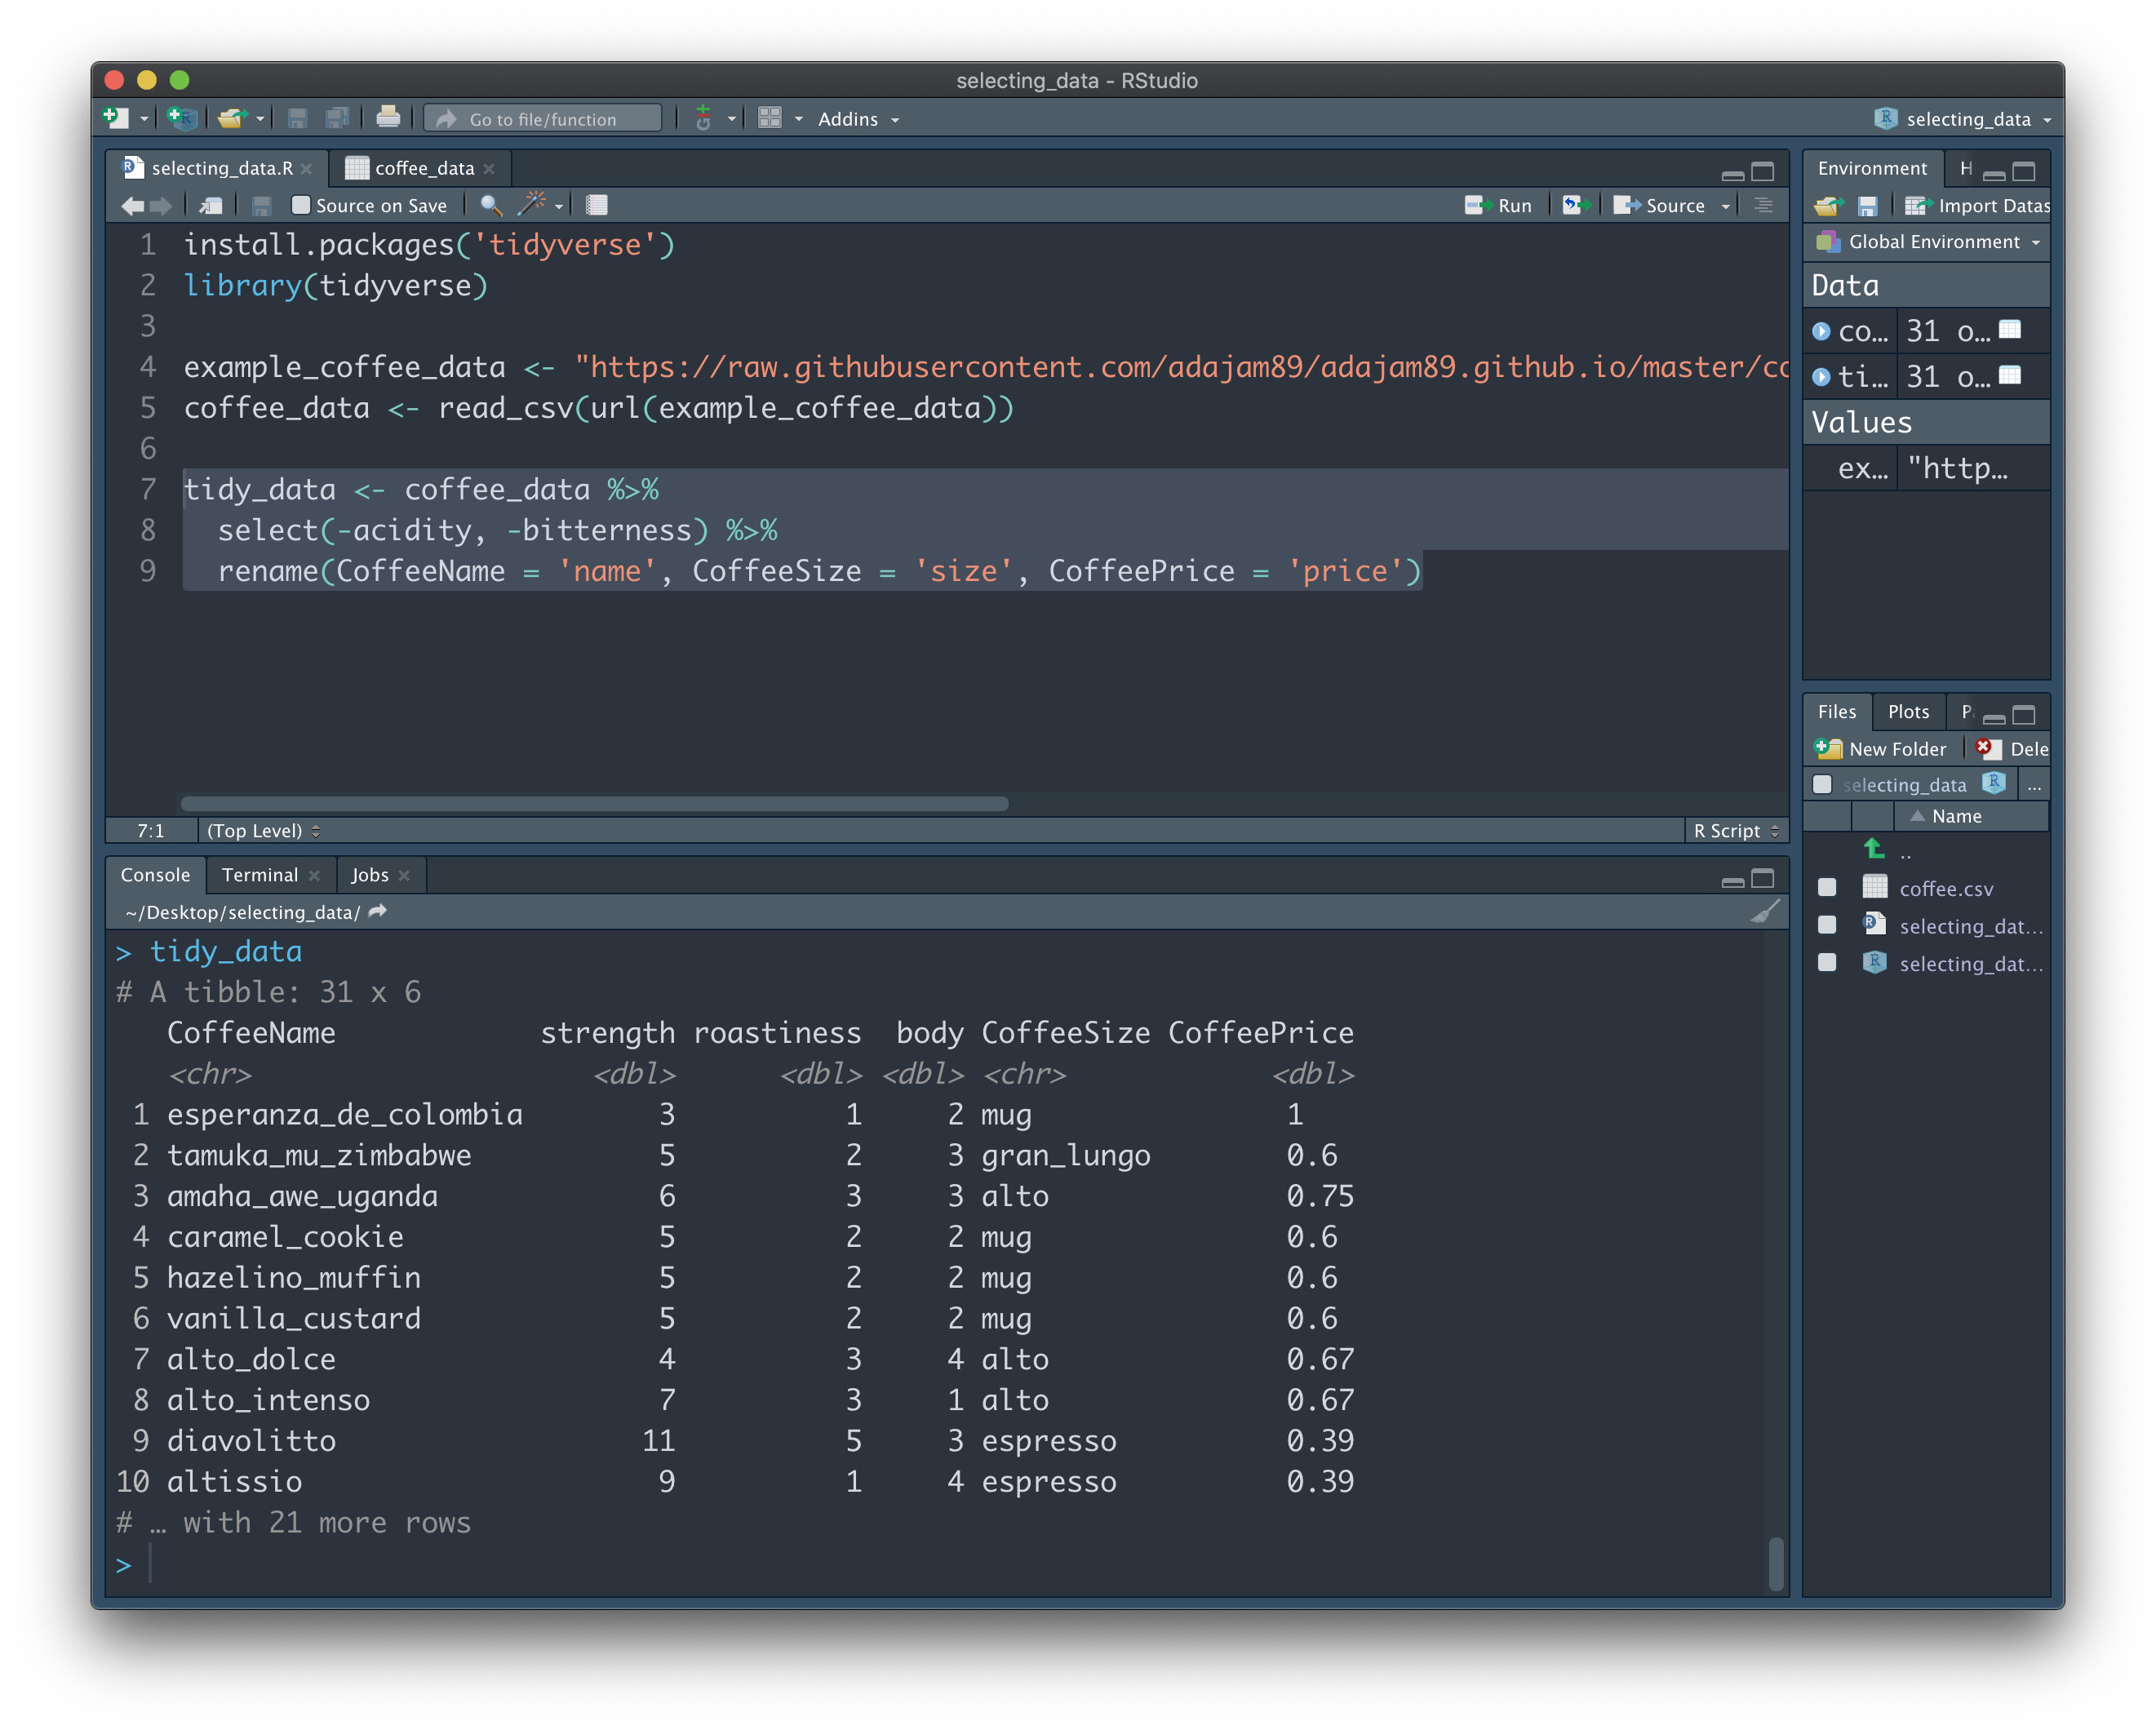Click the Re-run previous code region icon
Viewport: 2156px width, 1730px height.
coord(1576,205)
